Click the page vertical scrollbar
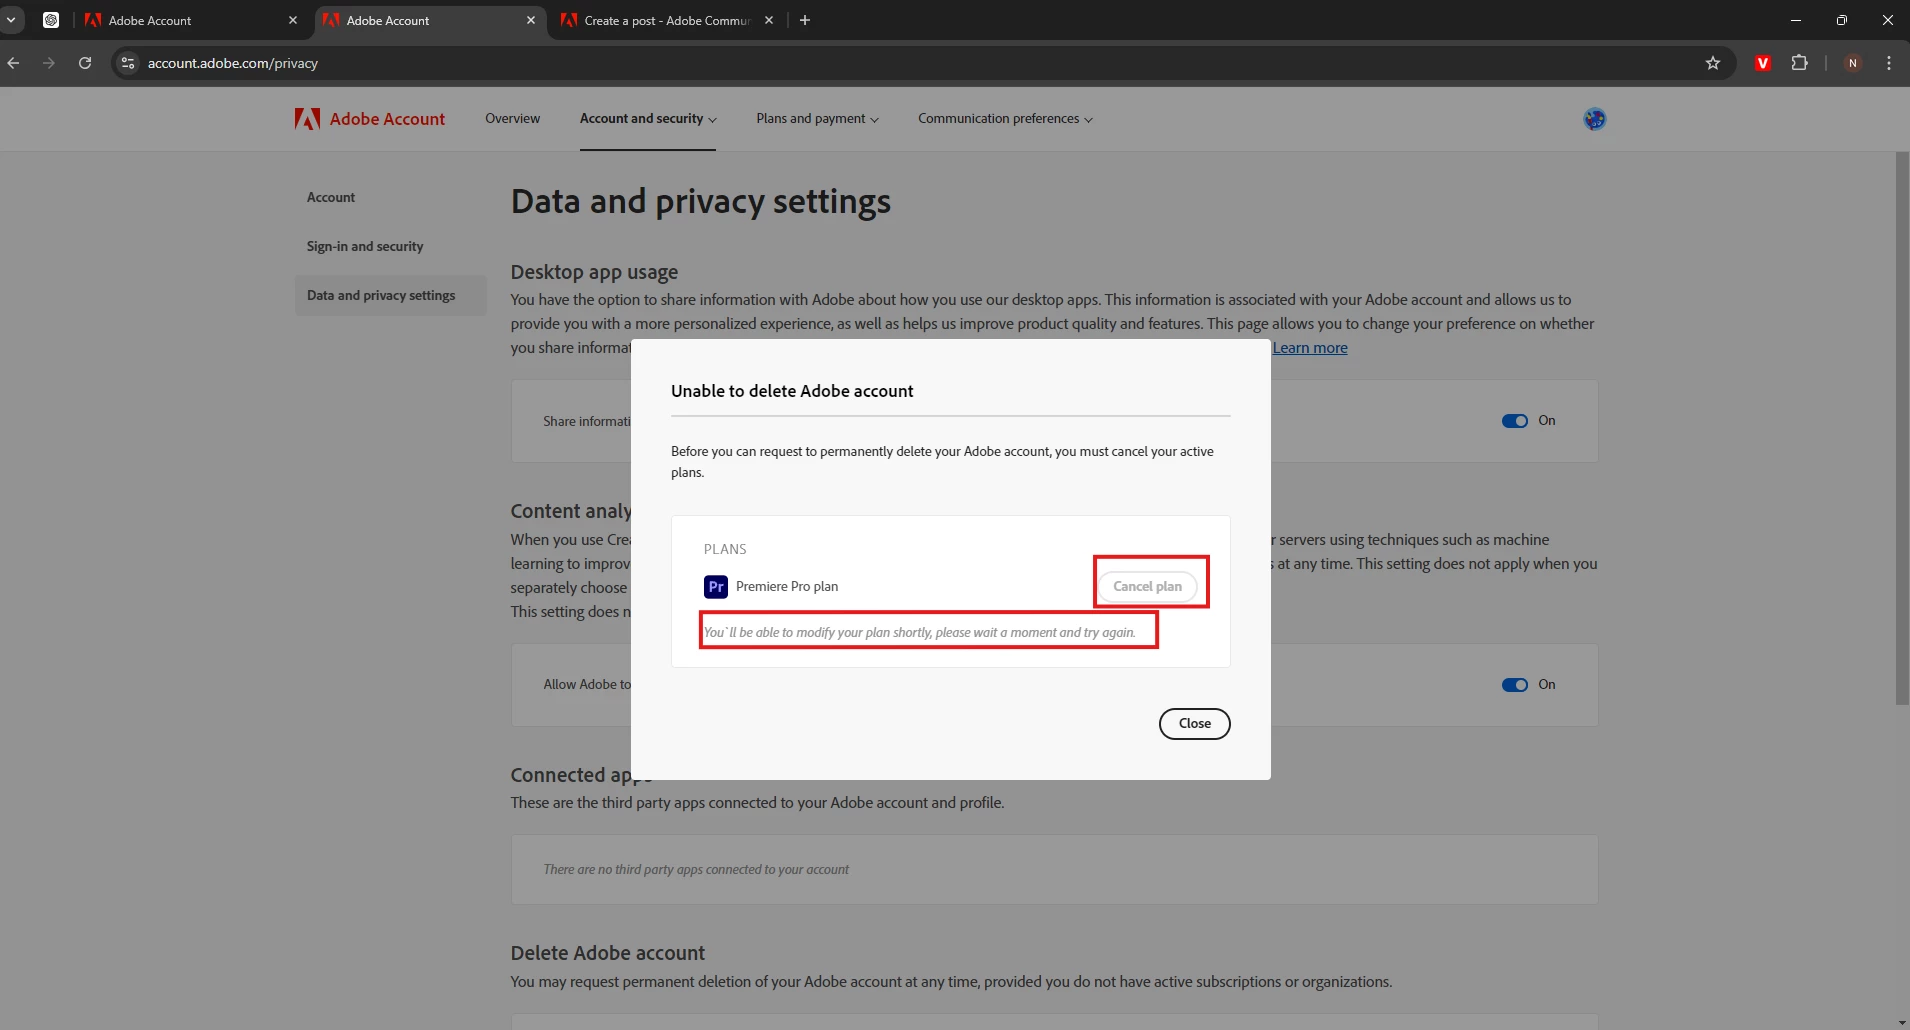Image resolution: width=1910 pixels, height=1030 pixels. click(x=1902, y=429)
